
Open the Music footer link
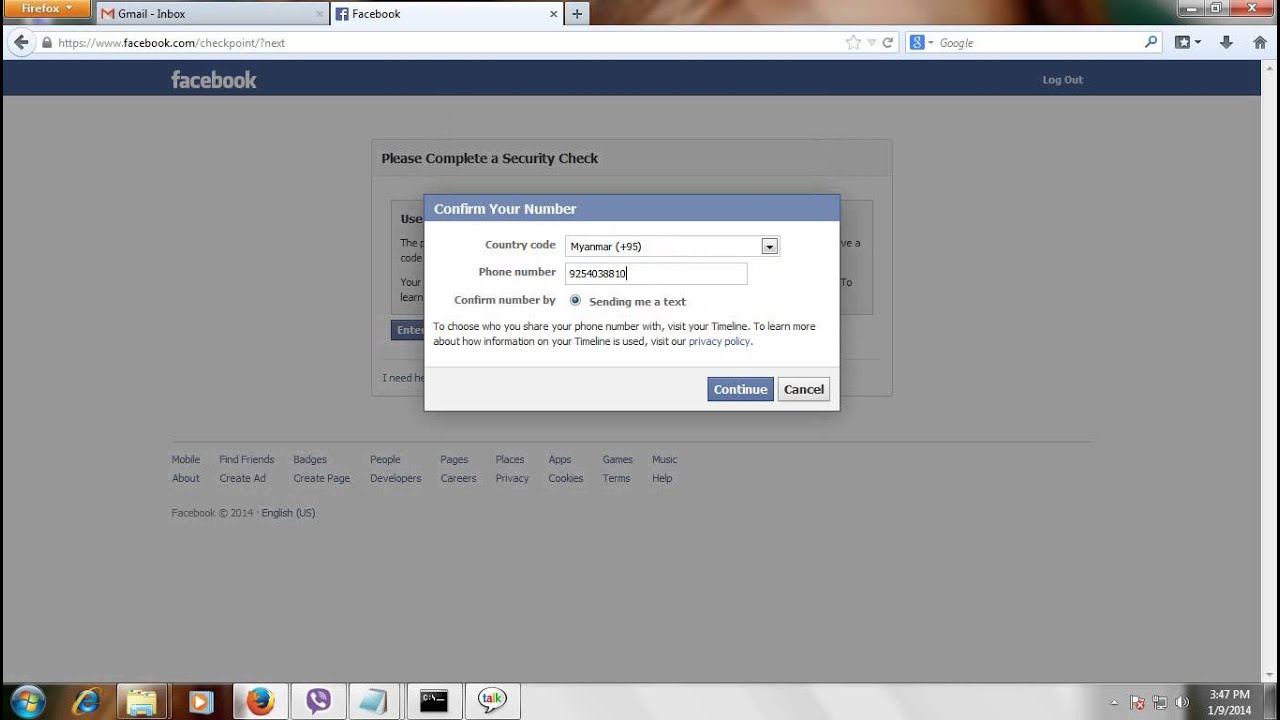[665, 460]
